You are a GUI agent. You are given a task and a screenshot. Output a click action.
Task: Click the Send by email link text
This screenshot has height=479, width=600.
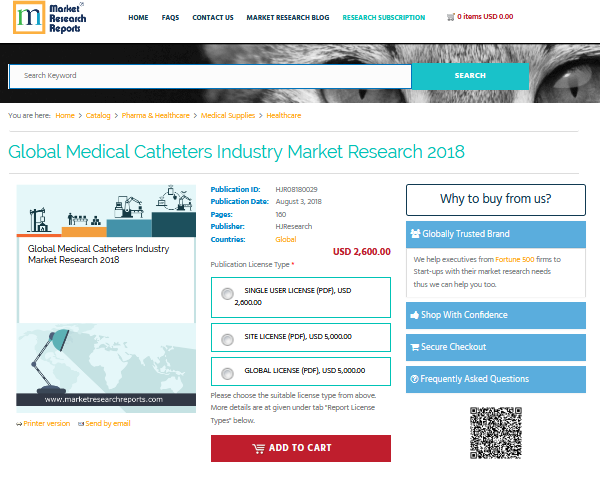(108, 424)
